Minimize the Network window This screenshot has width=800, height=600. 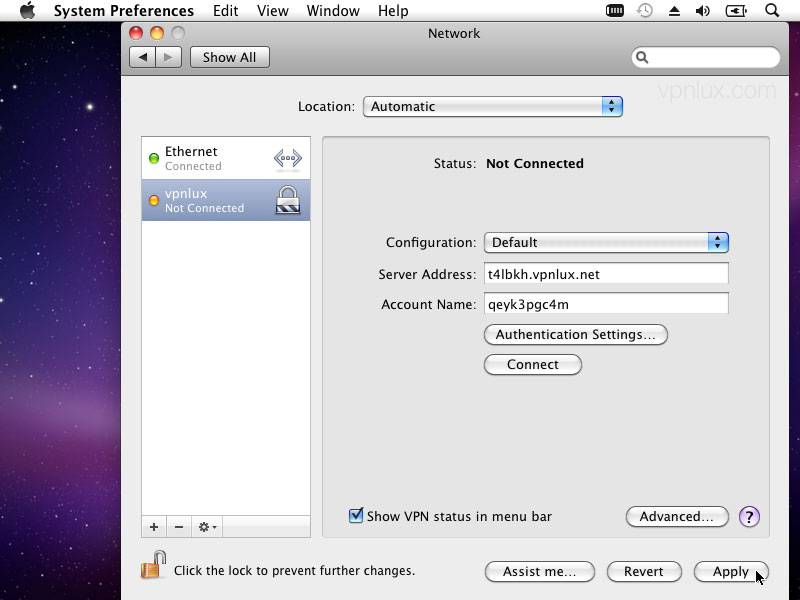157,33
